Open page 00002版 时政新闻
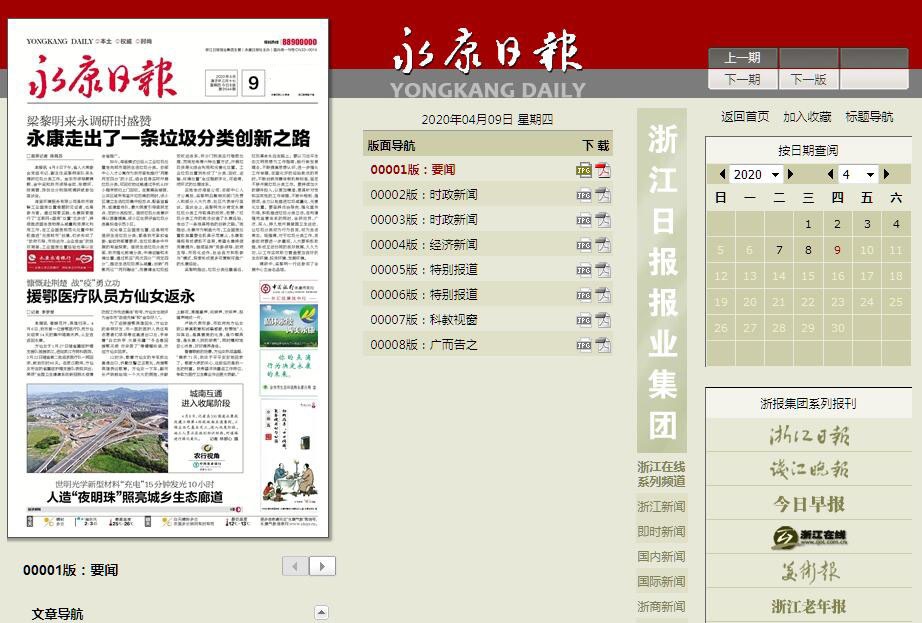The width and height of the screenshot is (922, 623). pos(424,195)
